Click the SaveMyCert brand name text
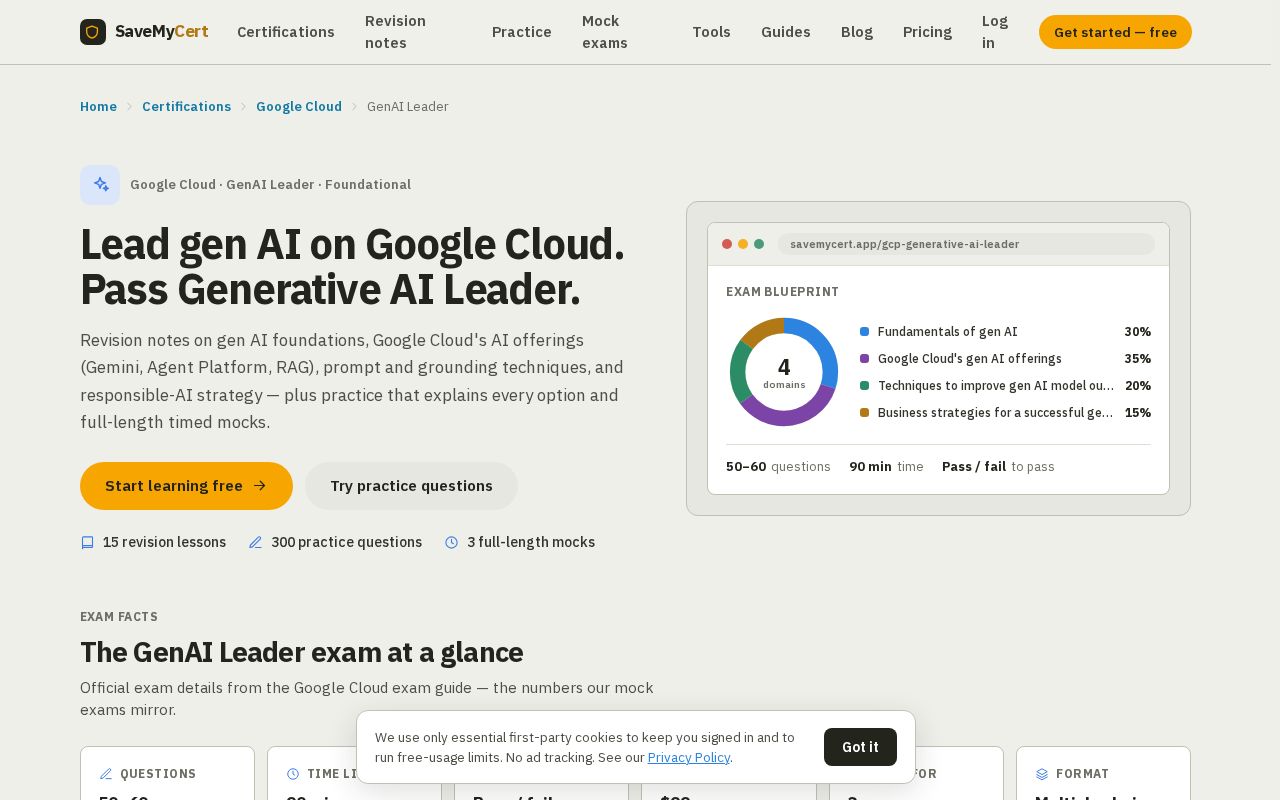 (162, 32)
